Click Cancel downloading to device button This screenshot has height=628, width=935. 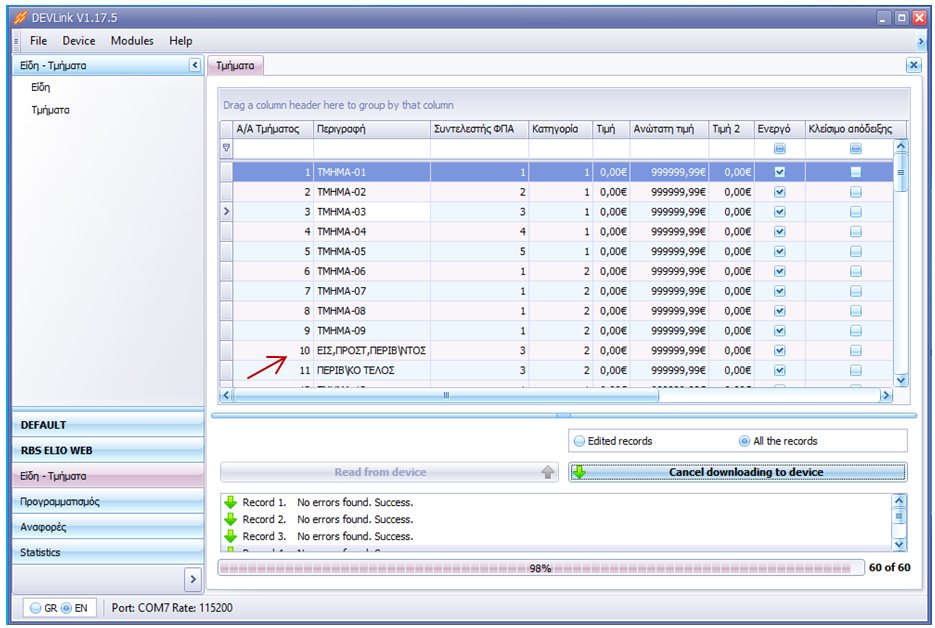click(738, 472)
